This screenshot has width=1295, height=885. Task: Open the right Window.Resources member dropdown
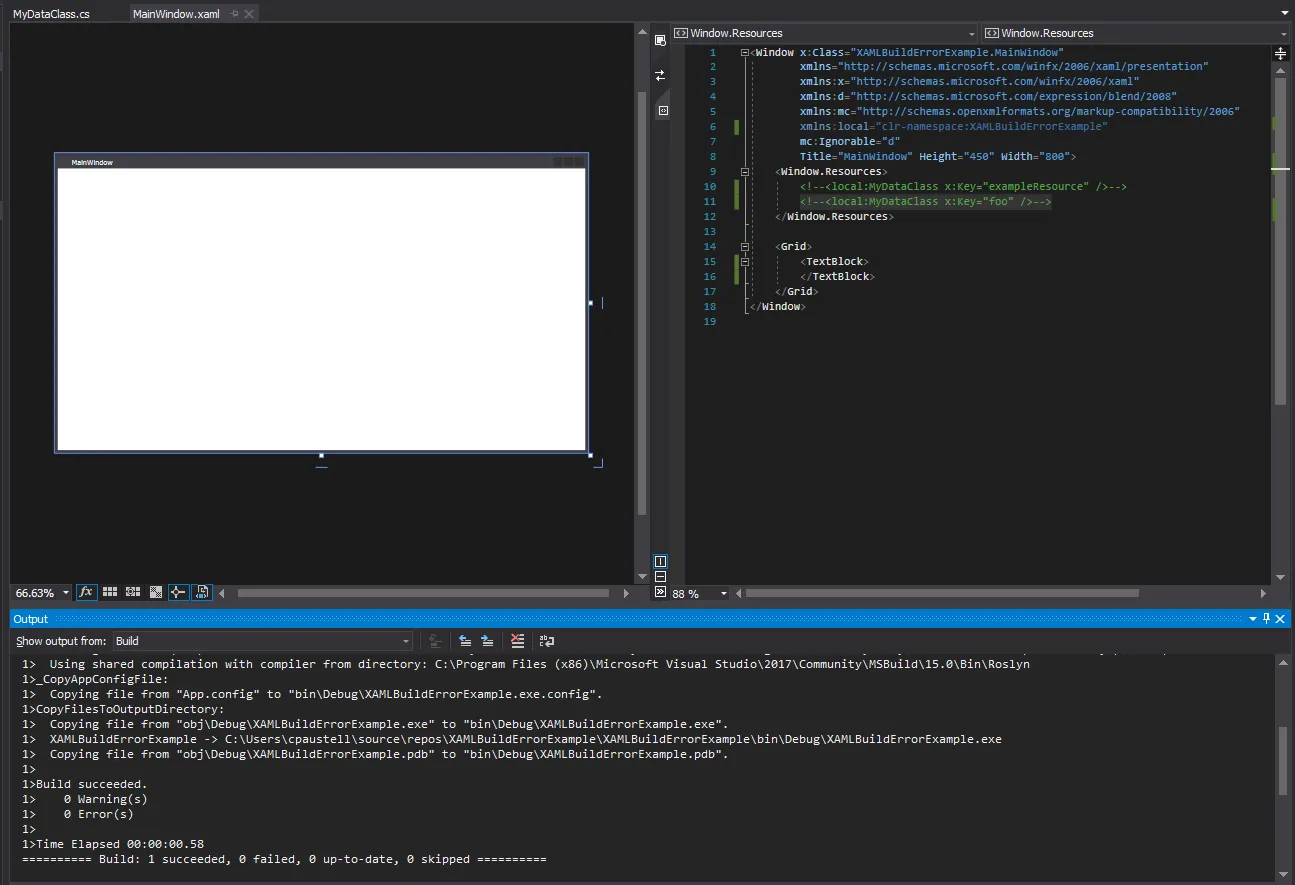[x=1137, y=33]
